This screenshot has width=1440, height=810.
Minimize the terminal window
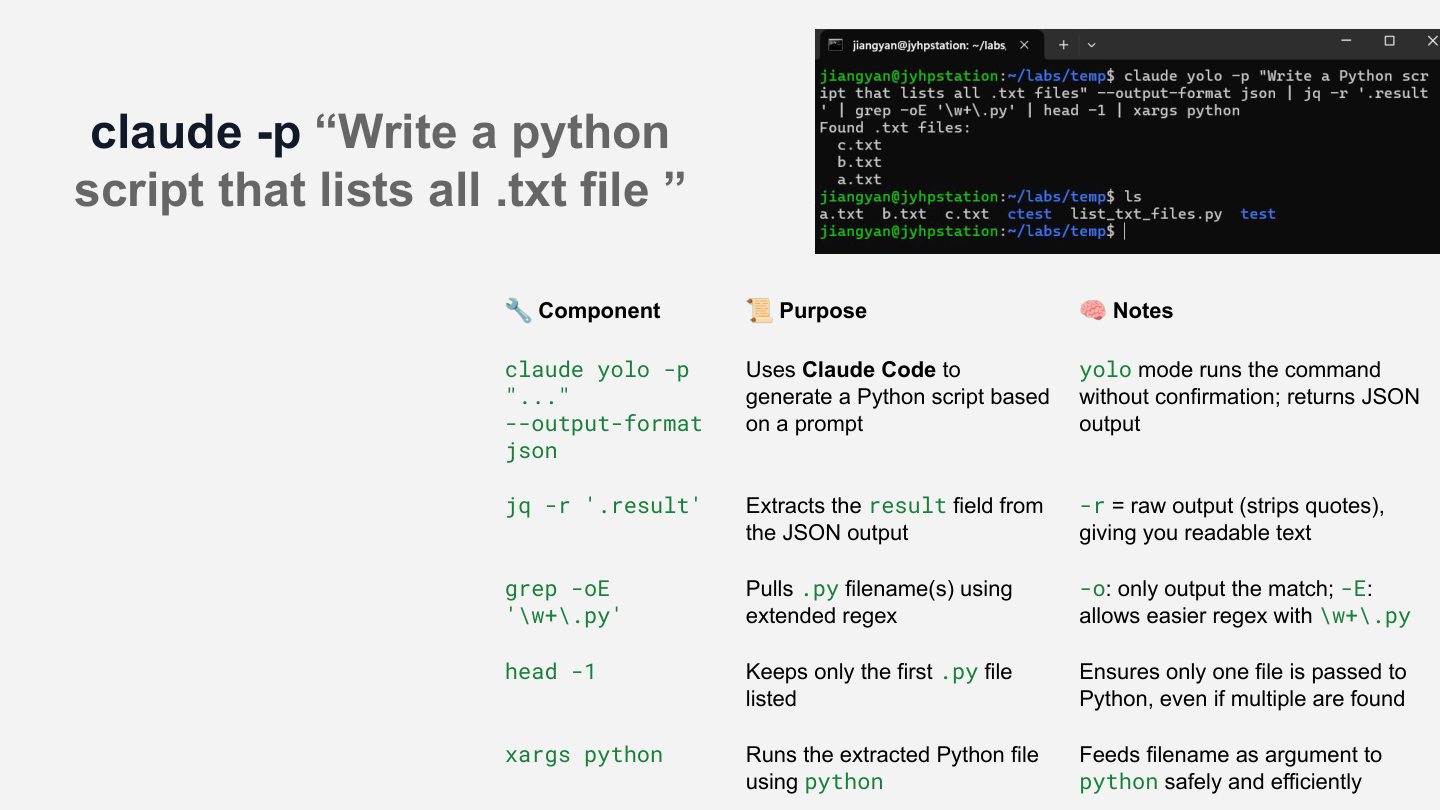click(1347, 41)
